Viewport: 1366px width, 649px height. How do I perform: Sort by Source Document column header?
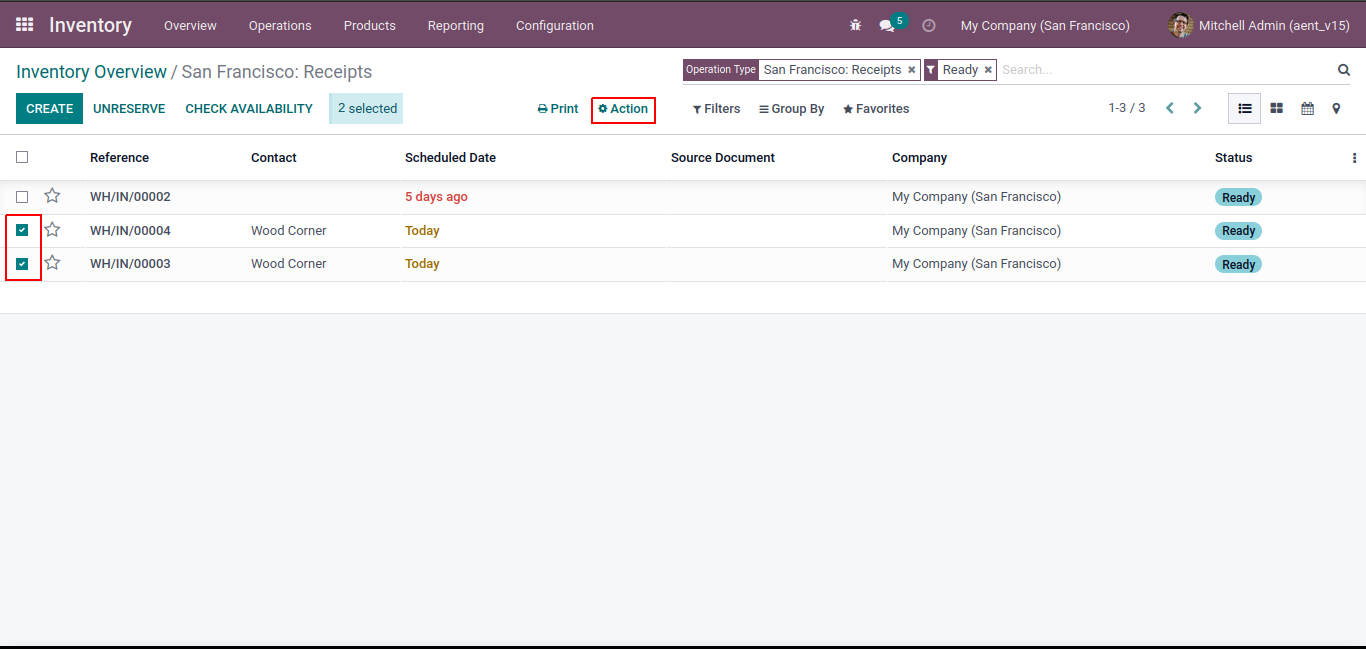pyautogui.click(x=723, y=158)
